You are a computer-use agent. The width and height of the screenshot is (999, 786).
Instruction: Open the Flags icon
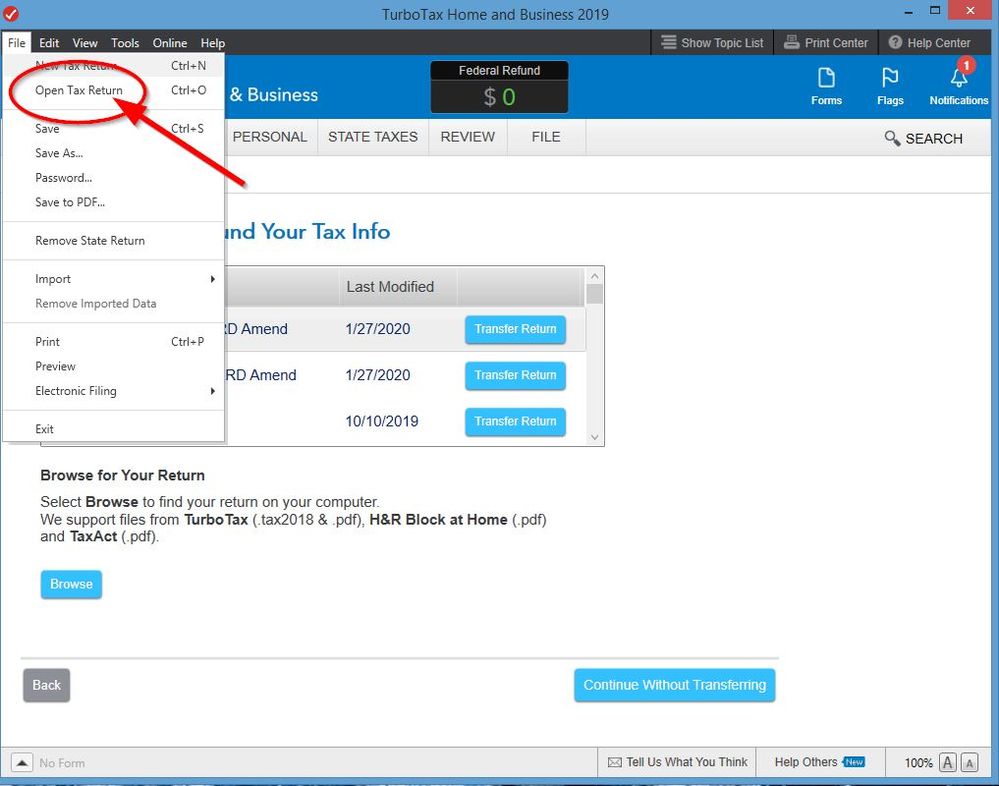point(889,86)
